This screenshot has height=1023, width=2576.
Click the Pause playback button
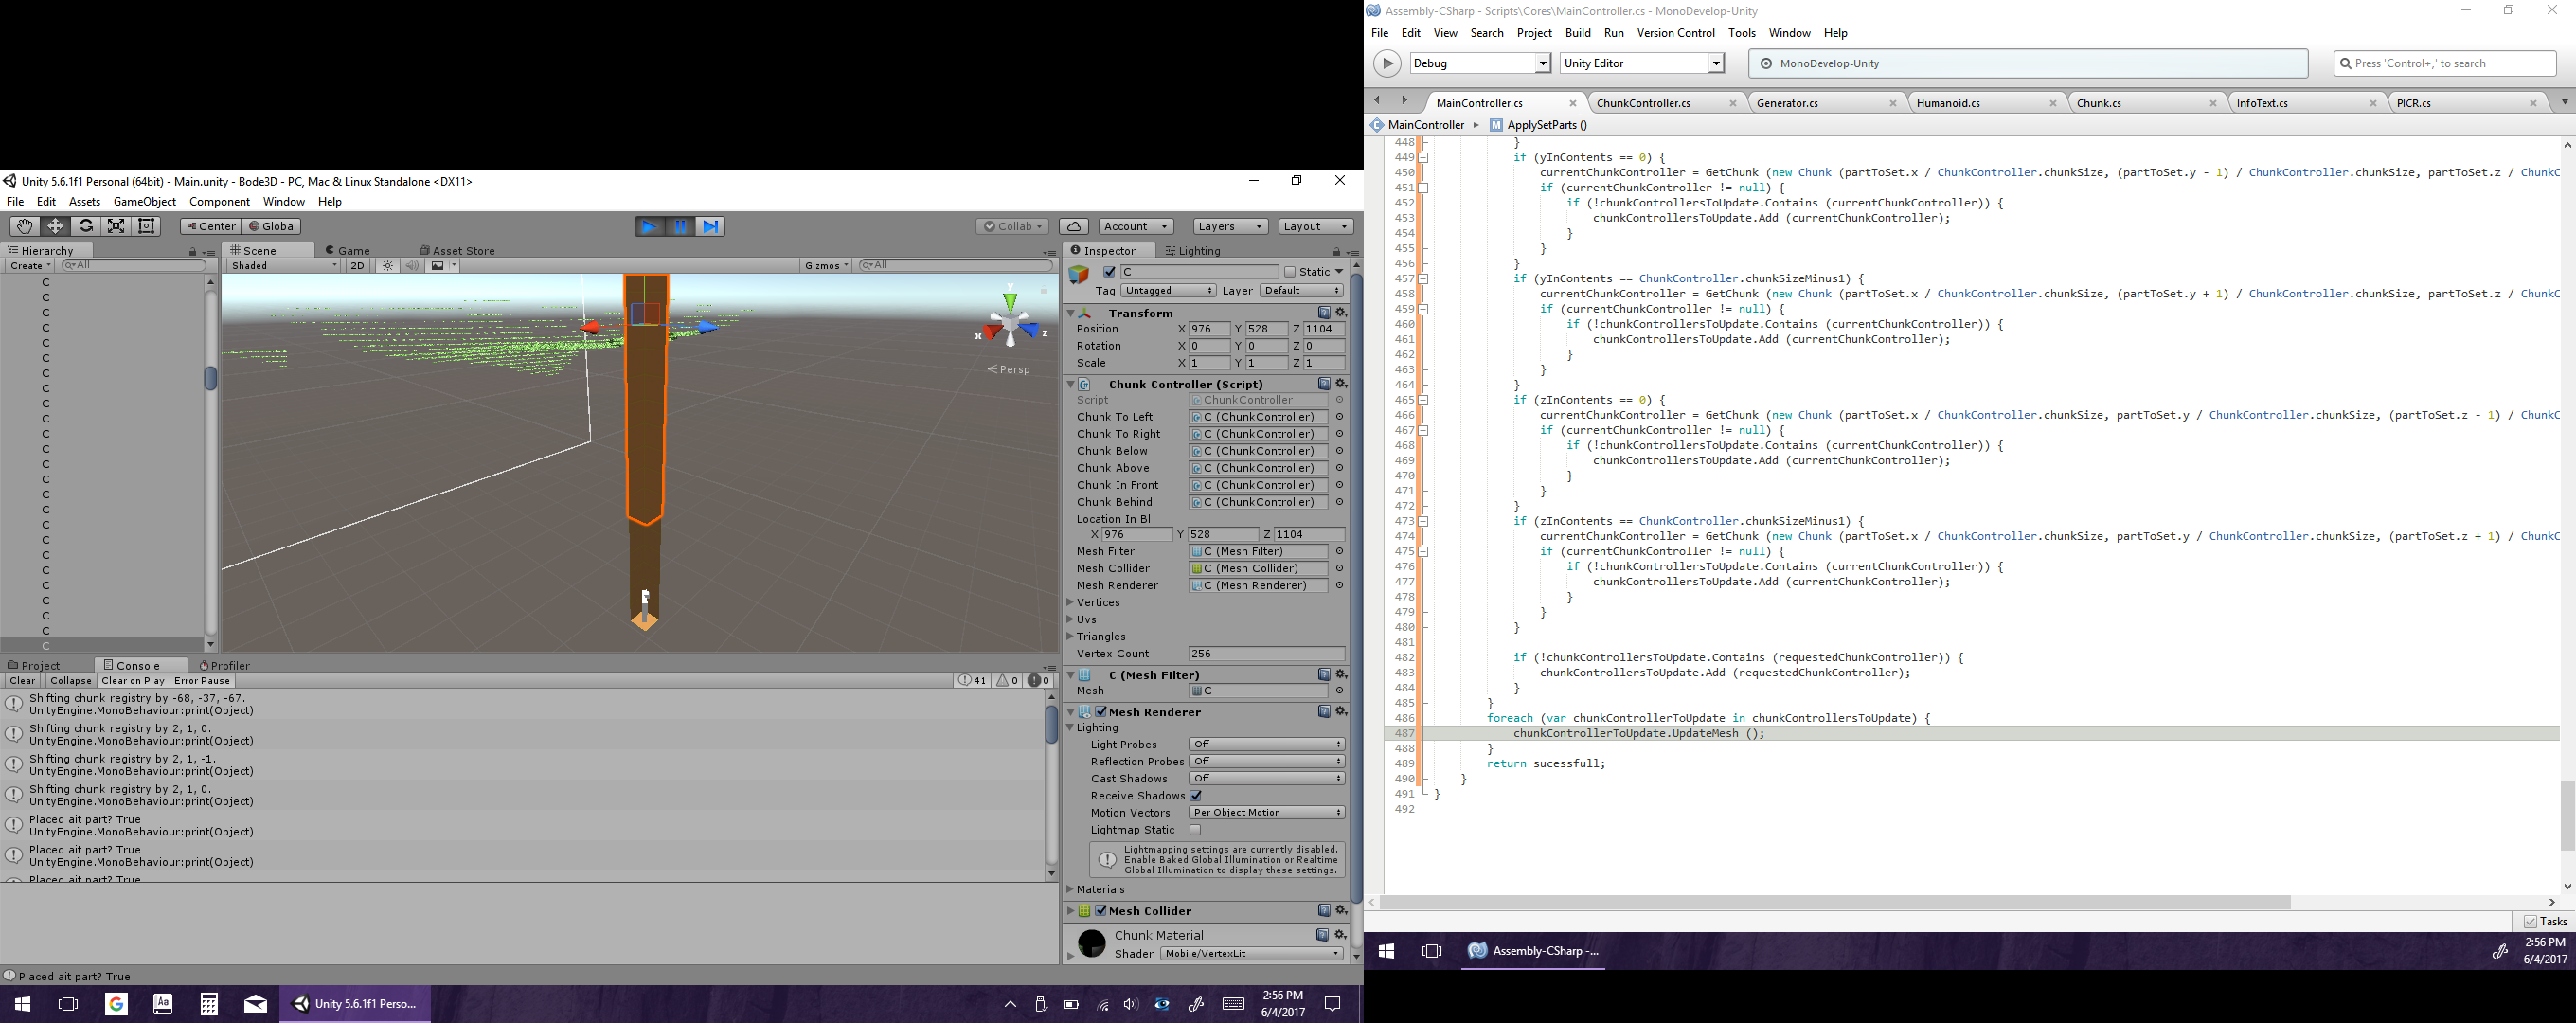(680, 227)
